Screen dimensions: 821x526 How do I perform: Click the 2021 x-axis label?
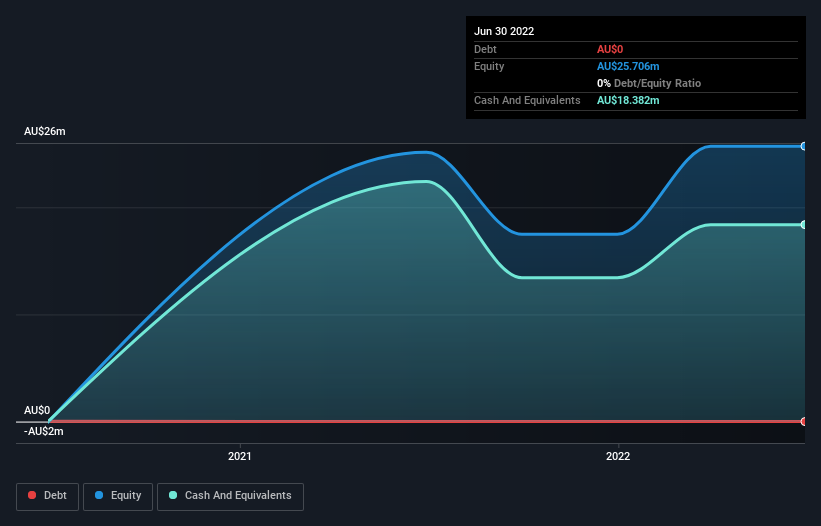[x=240, y=456]
